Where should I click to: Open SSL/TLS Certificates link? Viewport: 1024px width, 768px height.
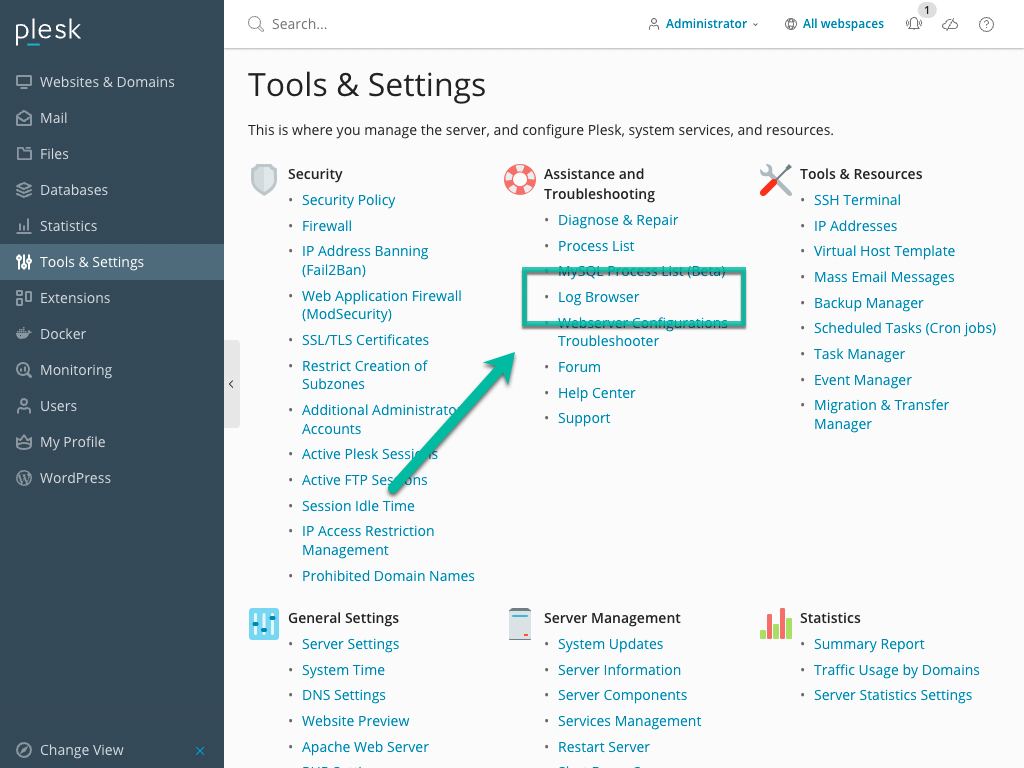point(365,340)
